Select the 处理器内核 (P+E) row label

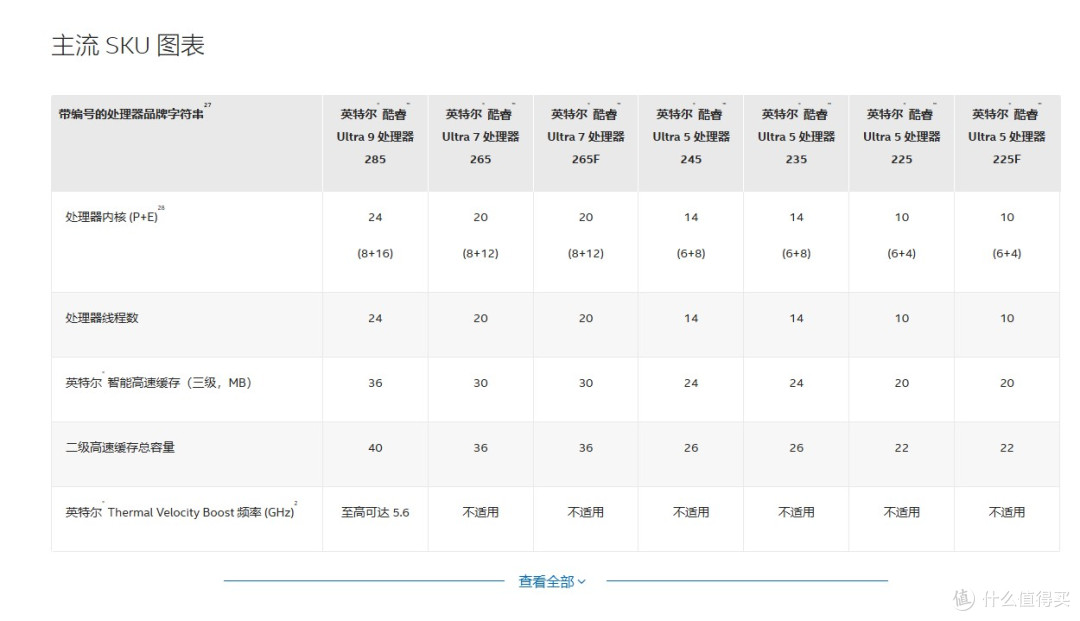coord(114,216)
